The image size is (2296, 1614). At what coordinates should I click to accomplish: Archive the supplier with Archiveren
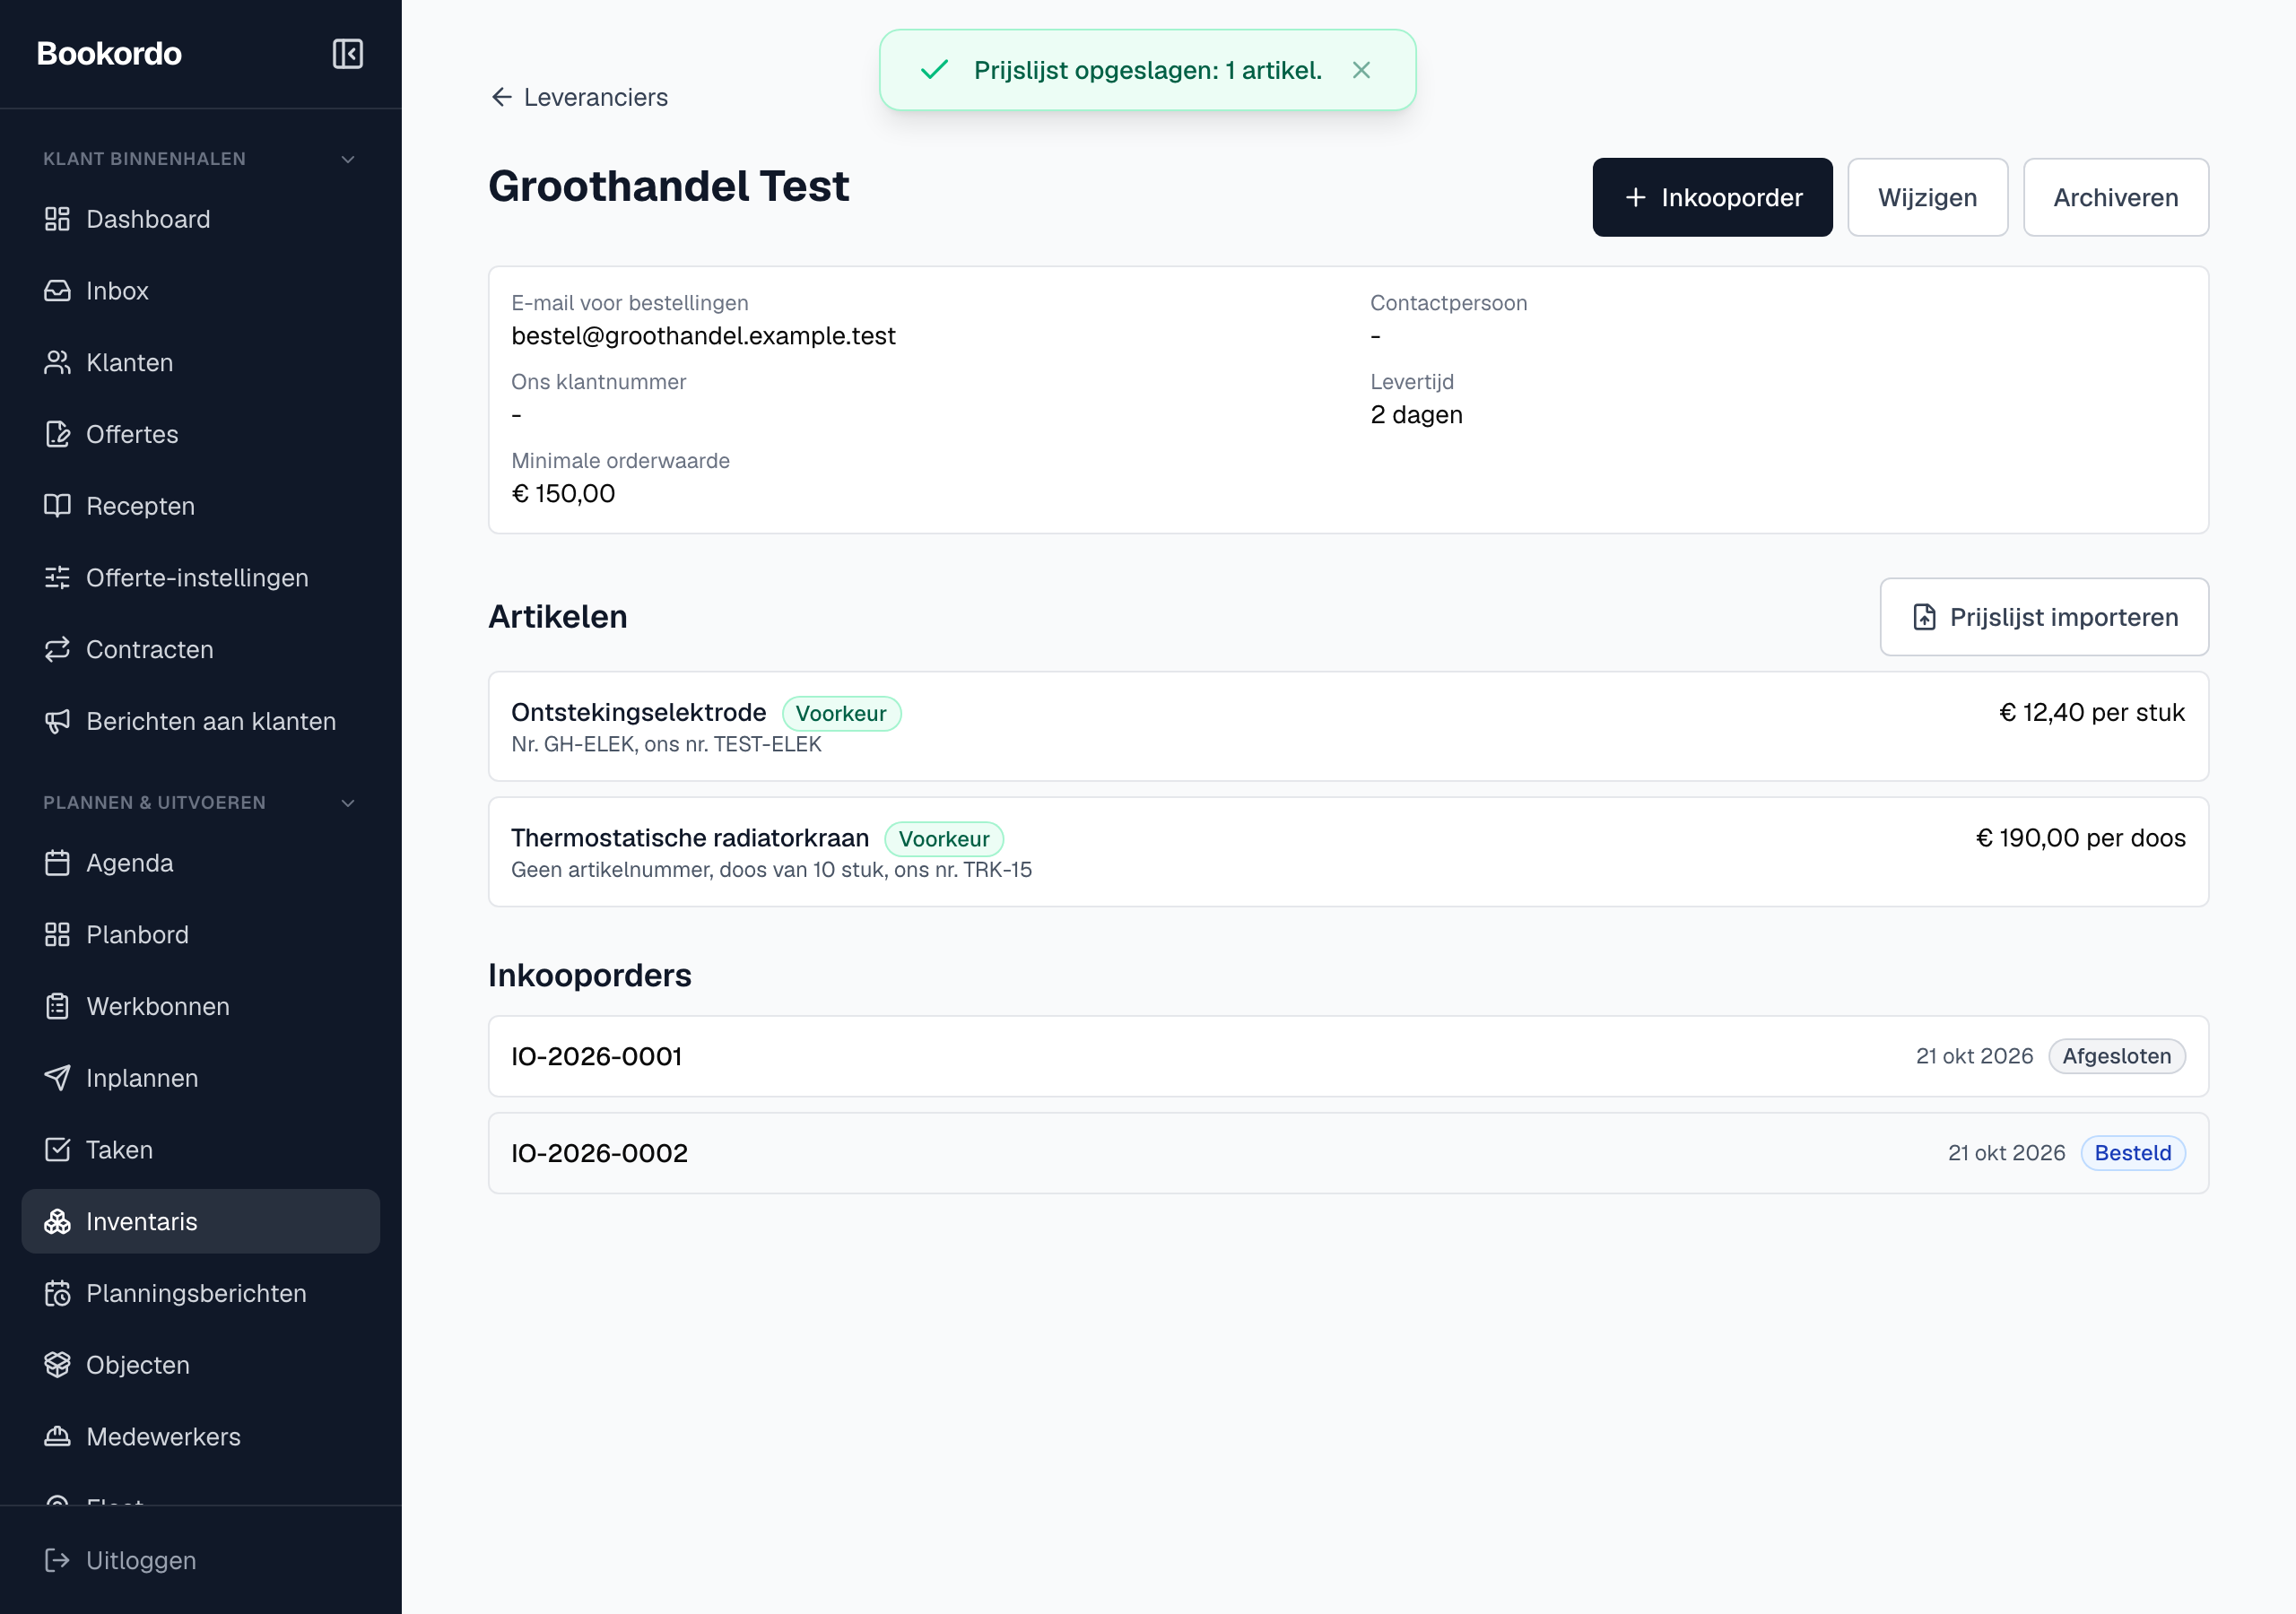pos(2115,197)
